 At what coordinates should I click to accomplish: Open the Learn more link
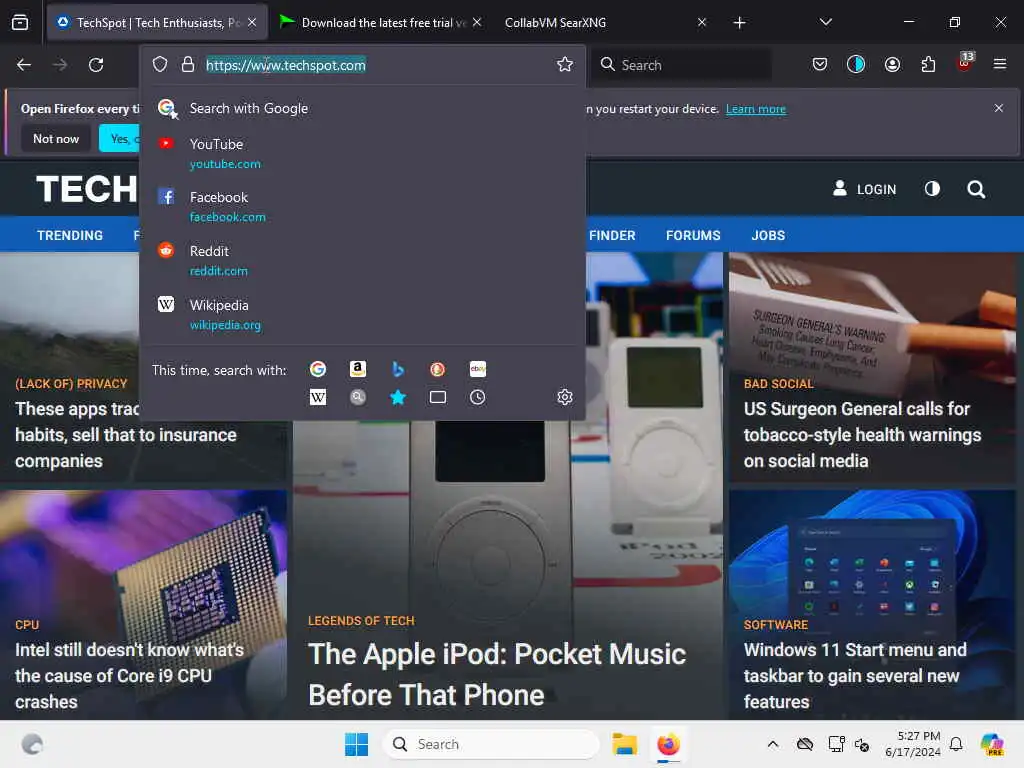tap(756, 109)
